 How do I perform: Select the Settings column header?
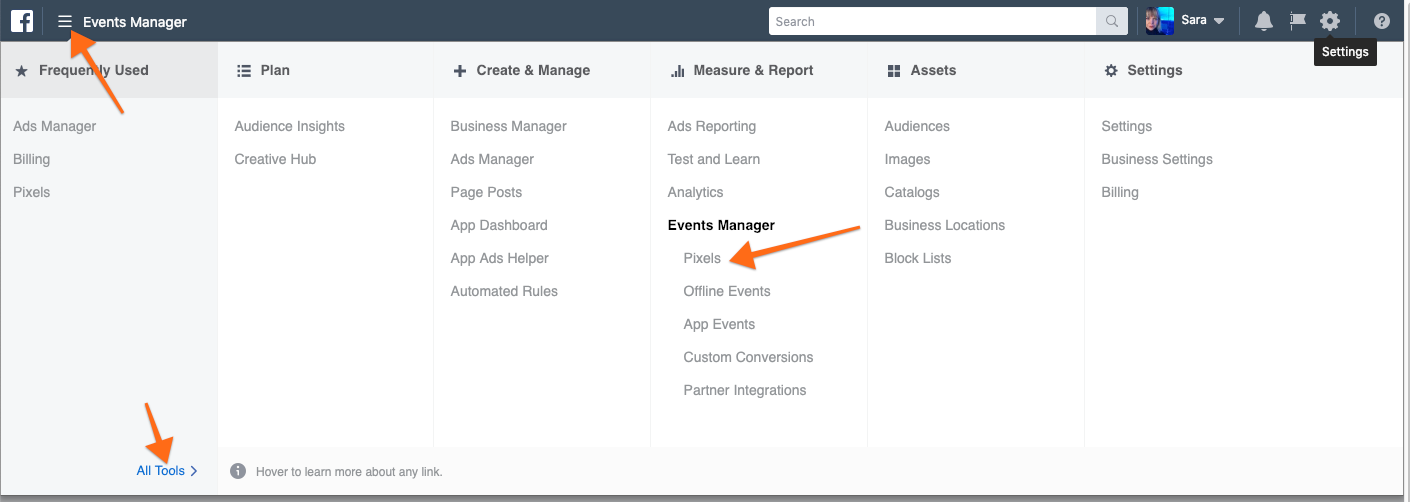pos(1244,70)
